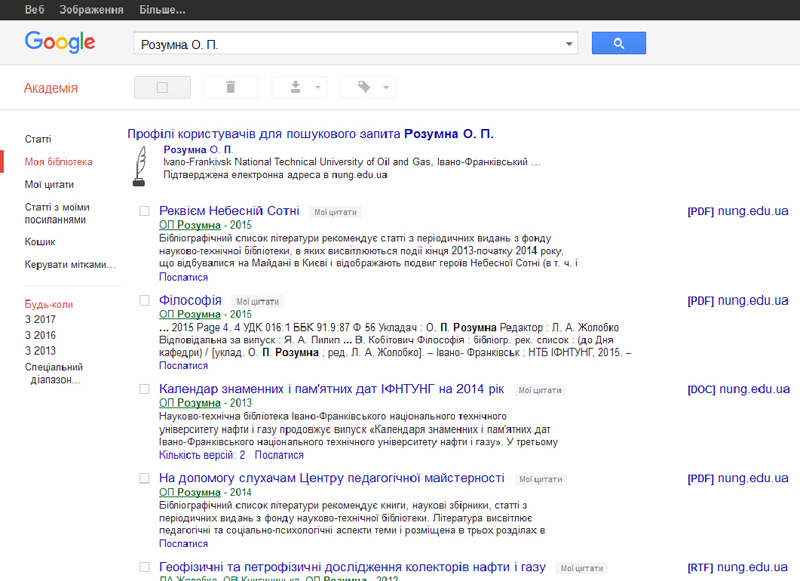Open [PDF] nung.edu.ua for На допомогу слухачам

[738, 478]
